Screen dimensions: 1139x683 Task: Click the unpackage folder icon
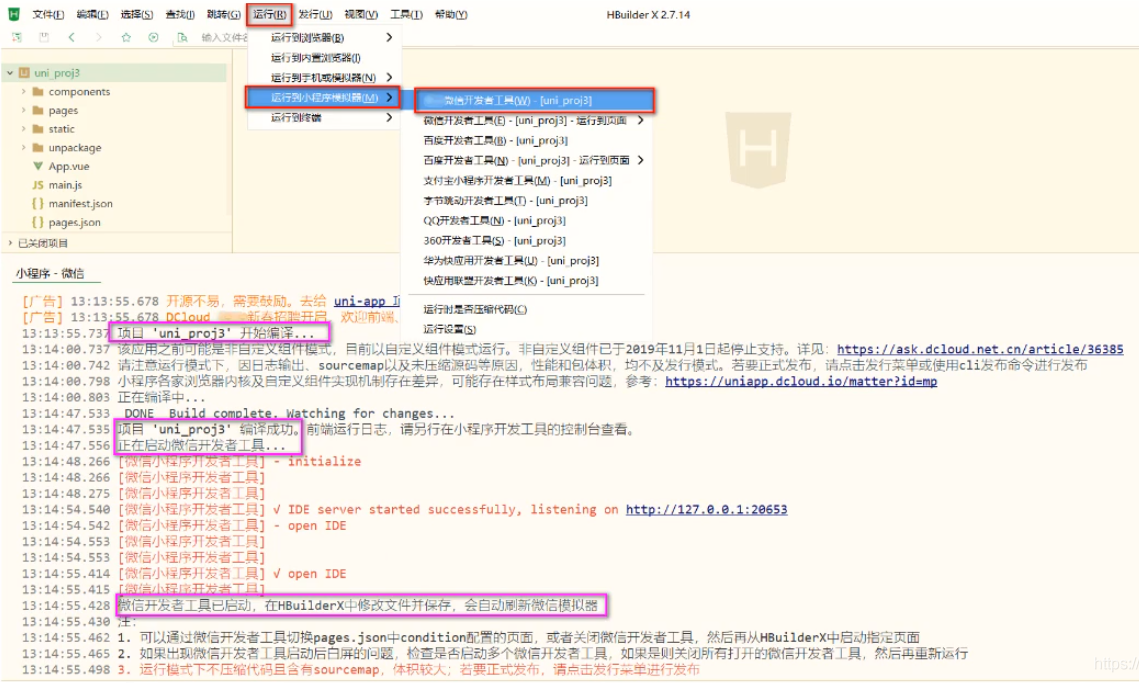click(x=38, y=147)
